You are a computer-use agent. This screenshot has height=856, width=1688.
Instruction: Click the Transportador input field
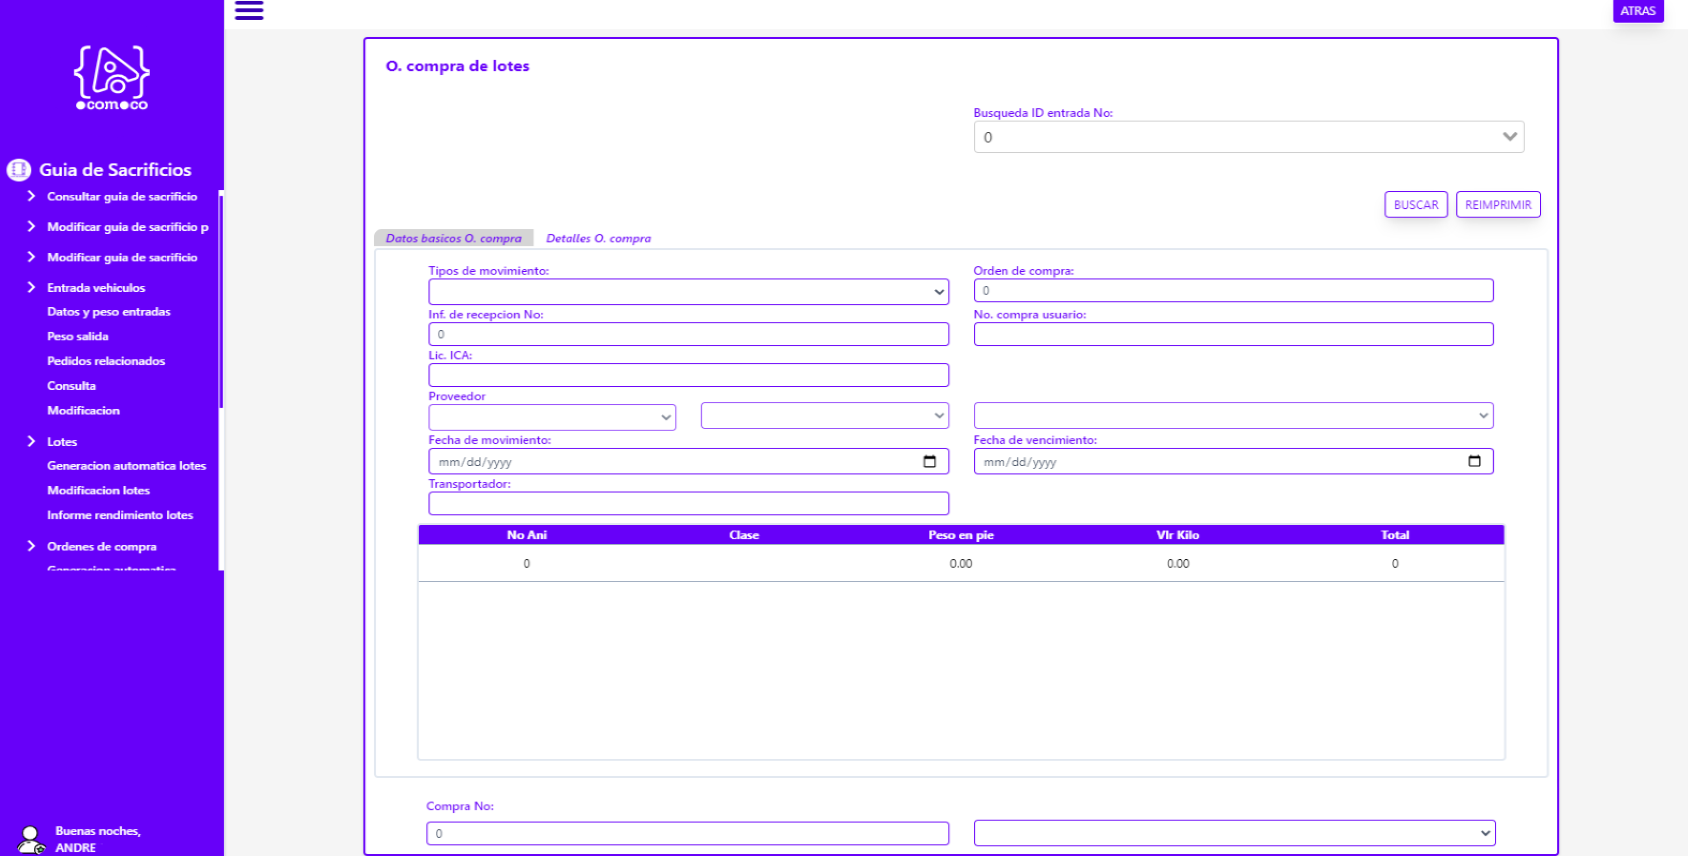688,503
